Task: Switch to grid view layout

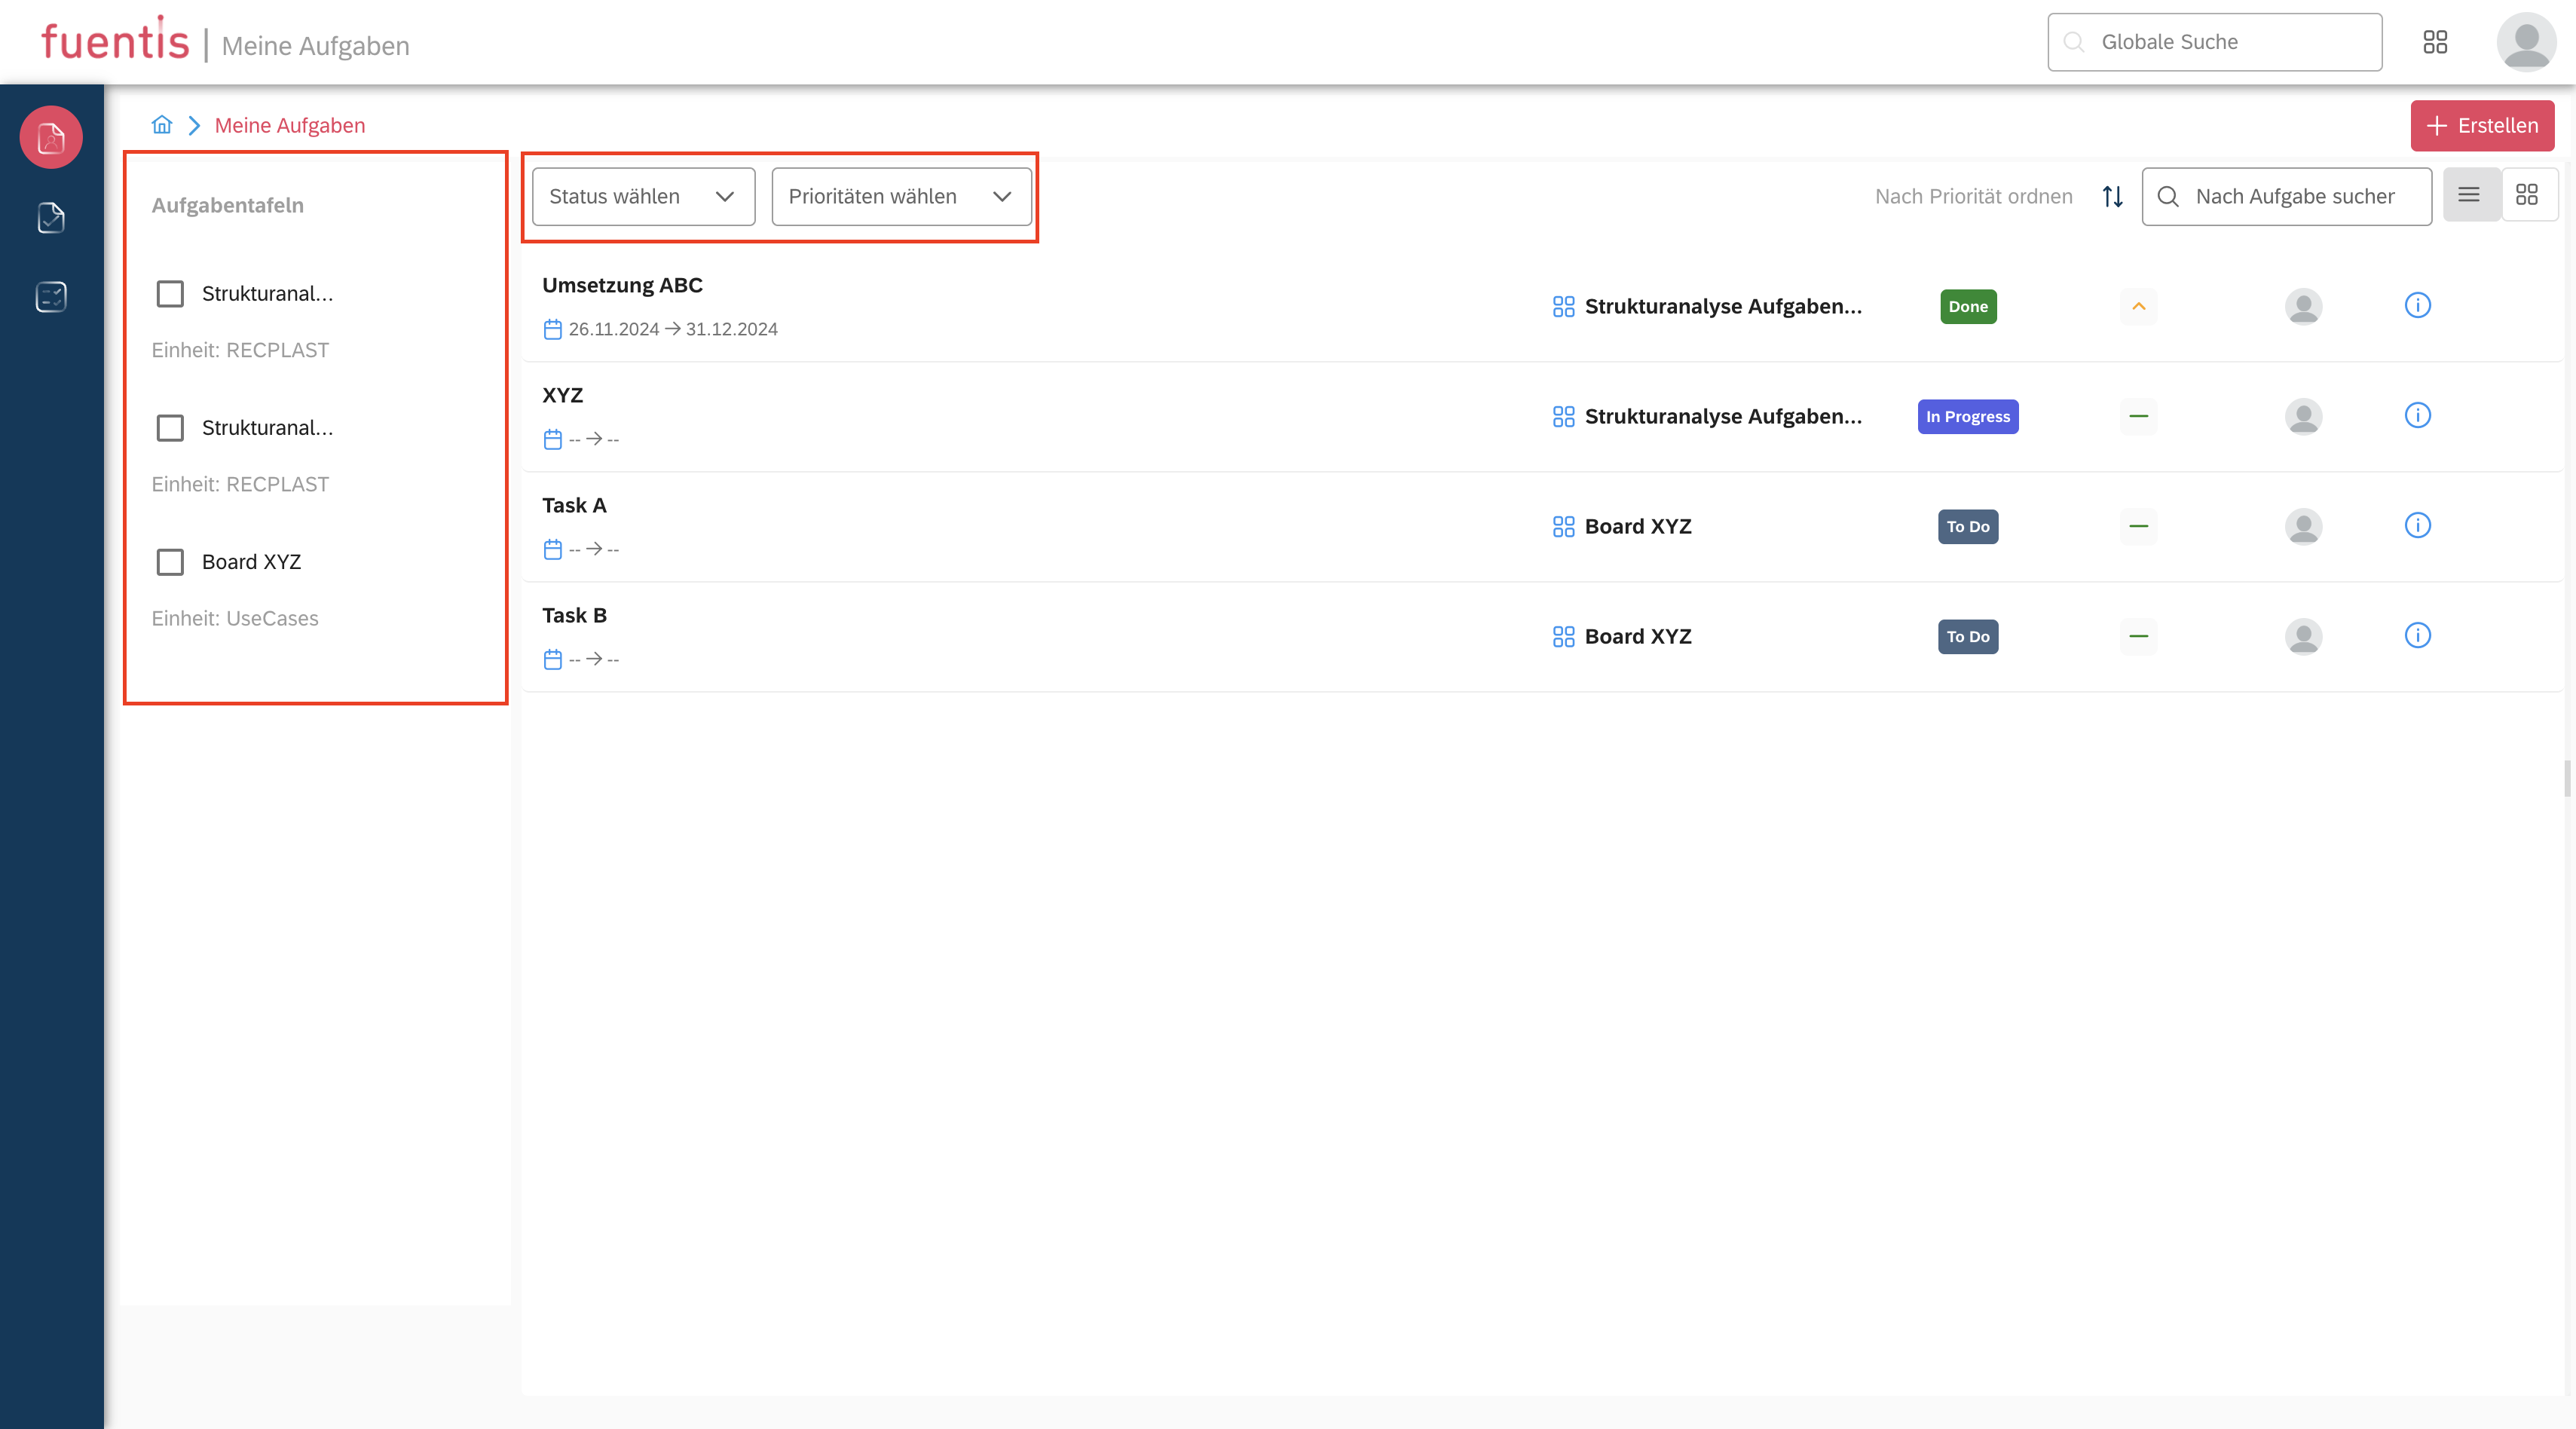Action: 2527,195
